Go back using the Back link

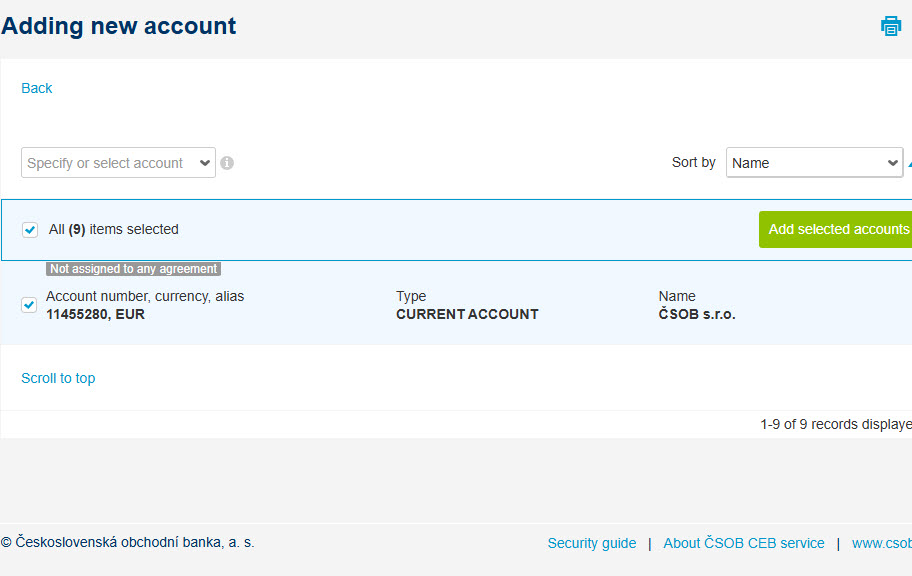(37, 88)
